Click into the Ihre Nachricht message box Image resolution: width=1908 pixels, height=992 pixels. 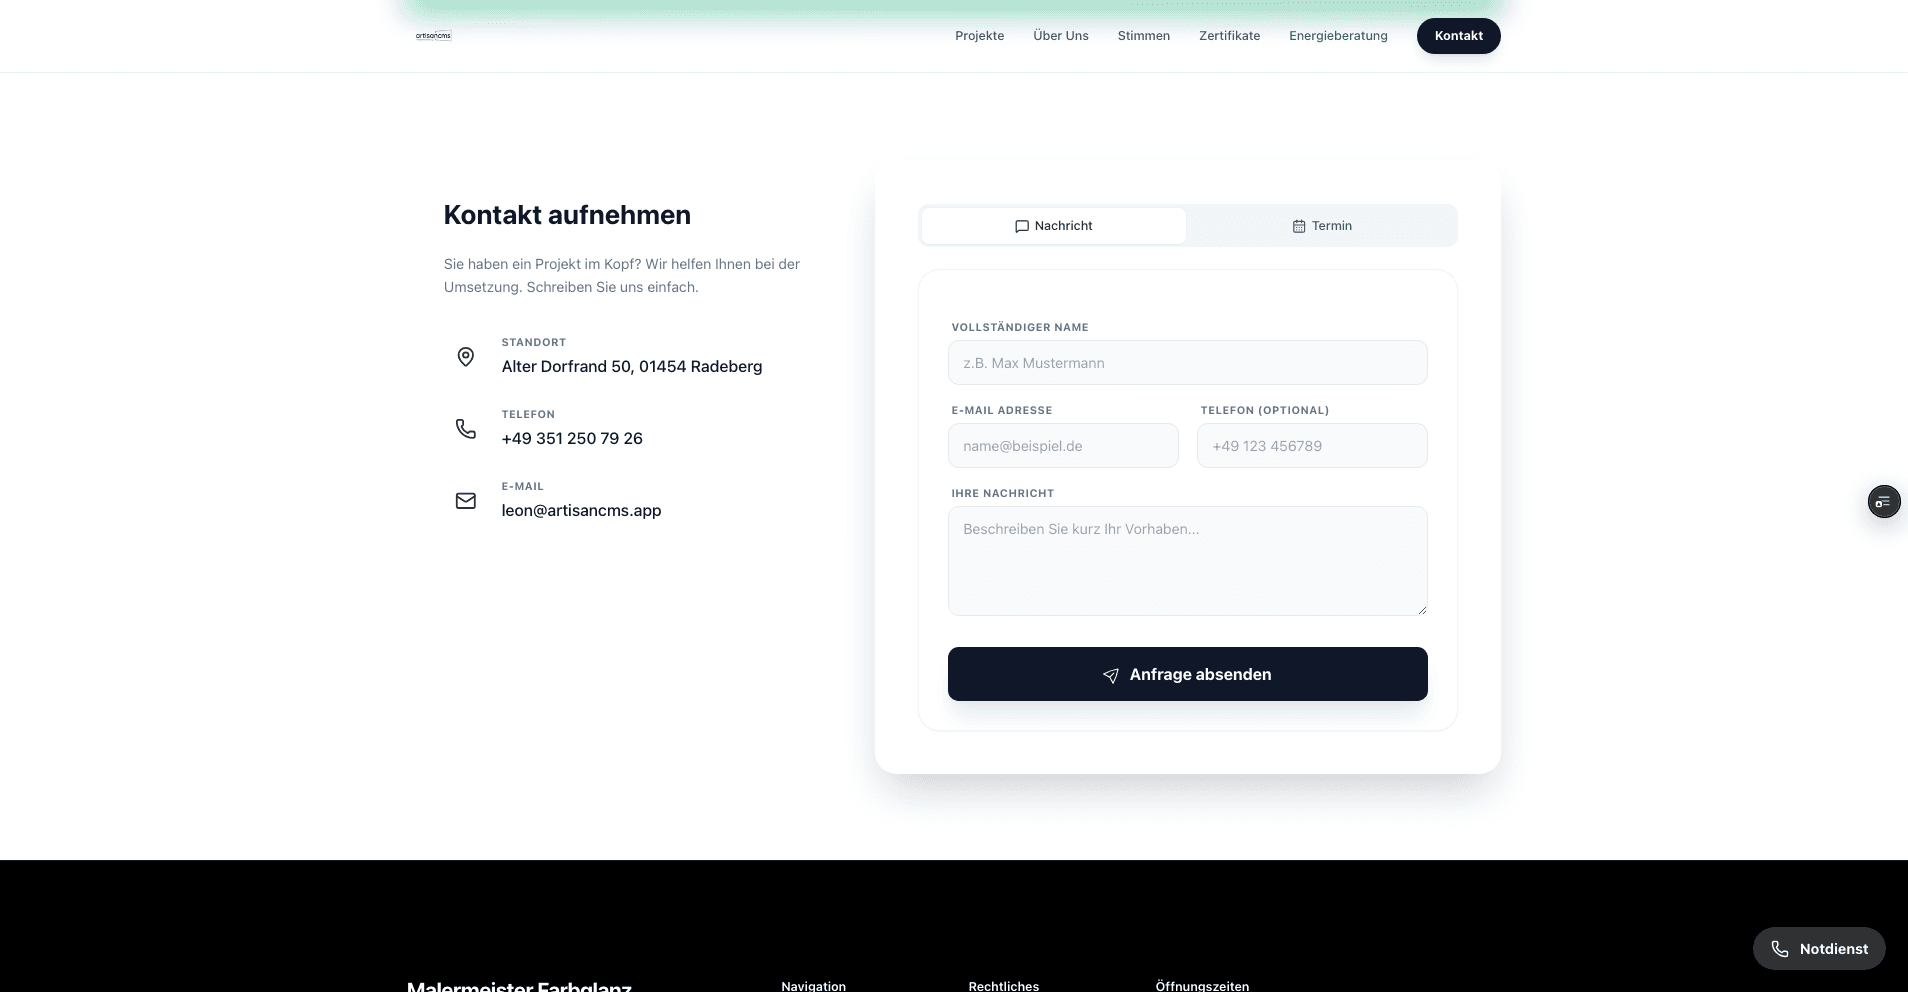(1187, 560)
